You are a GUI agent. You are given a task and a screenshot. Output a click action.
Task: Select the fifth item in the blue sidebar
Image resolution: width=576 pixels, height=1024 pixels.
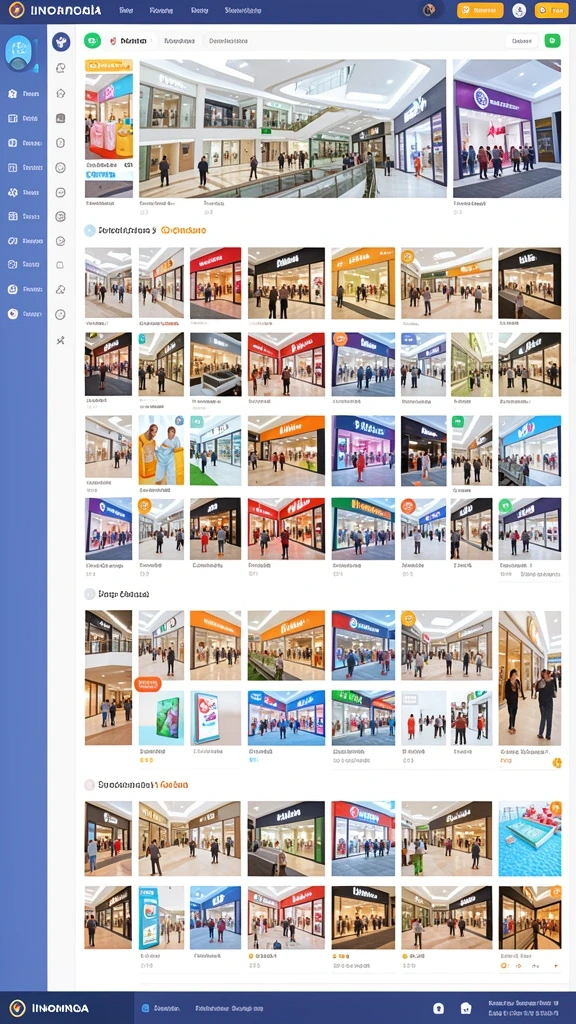click(x=24, y=193)
